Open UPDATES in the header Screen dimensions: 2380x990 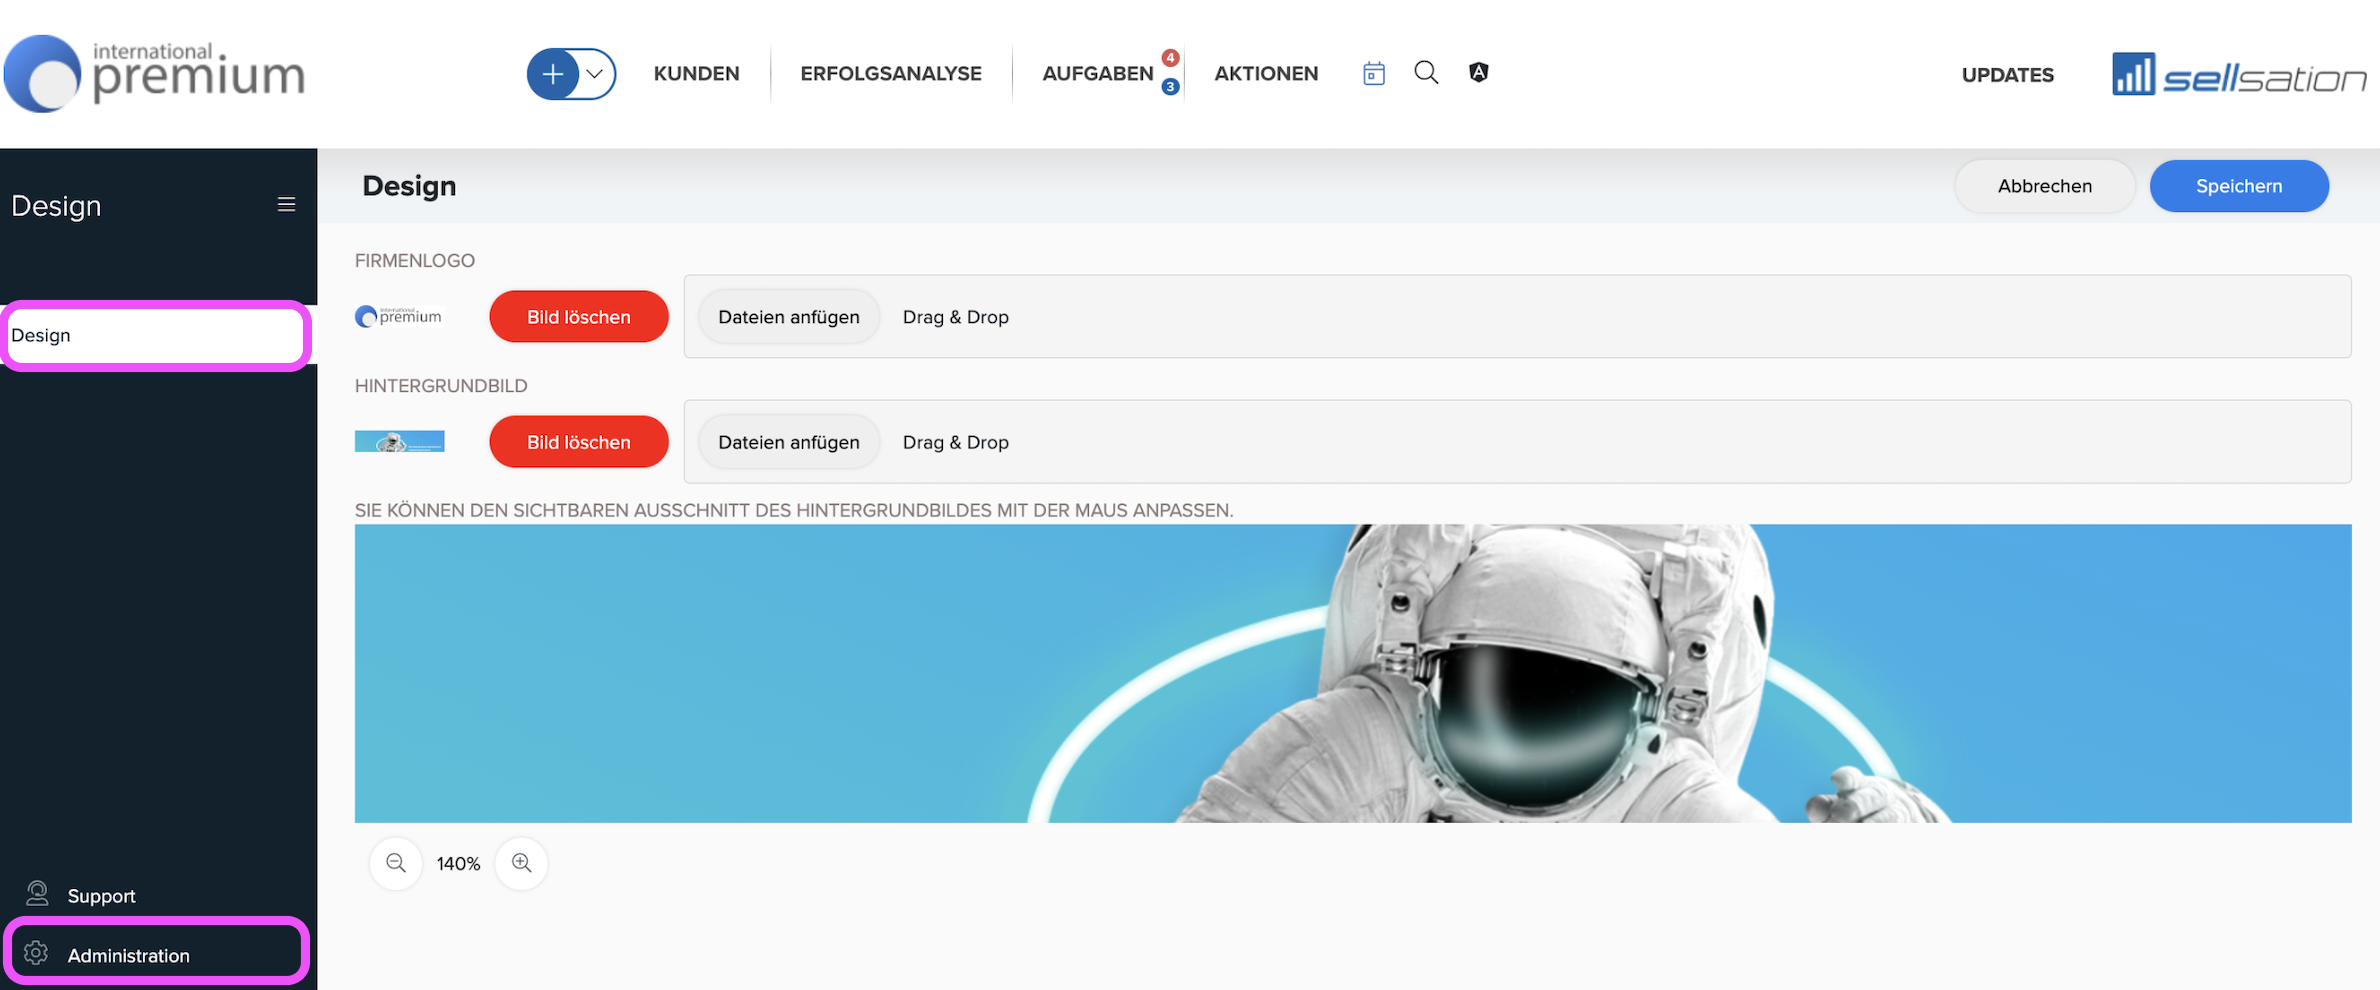[x=2007, y=75]
